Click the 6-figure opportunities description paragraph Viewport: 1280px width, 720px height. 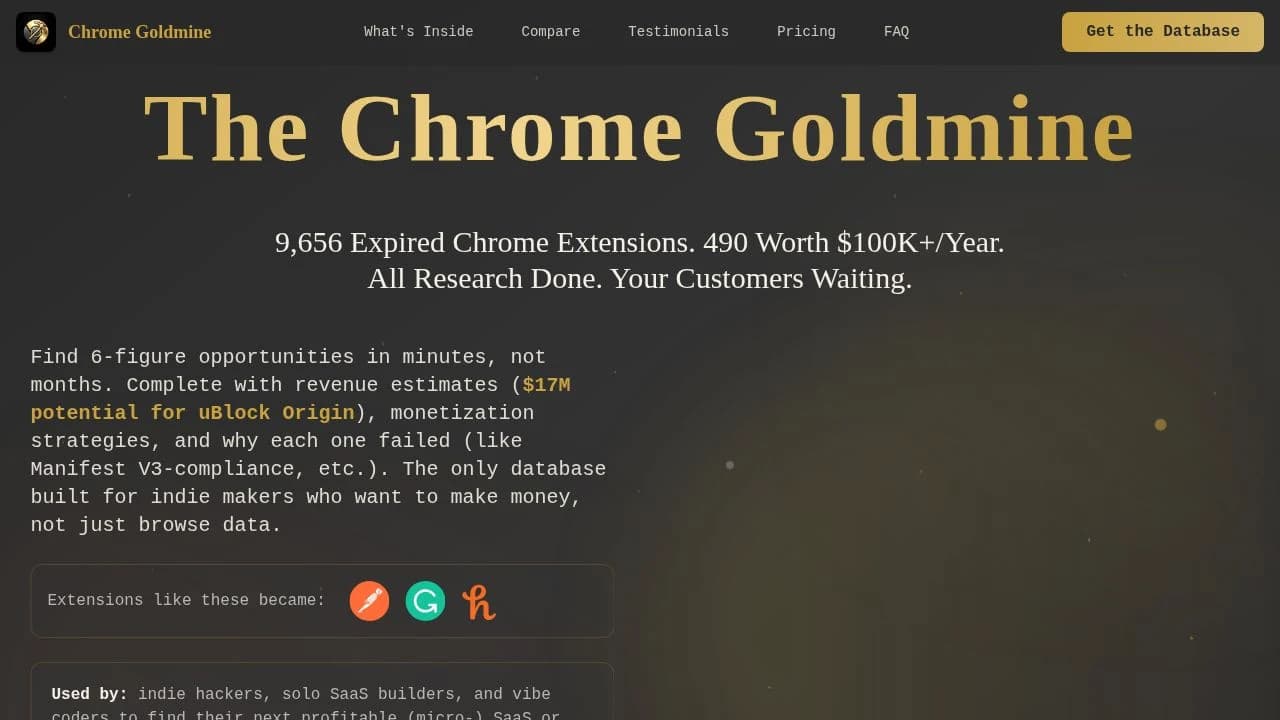[x=318, y=440]
